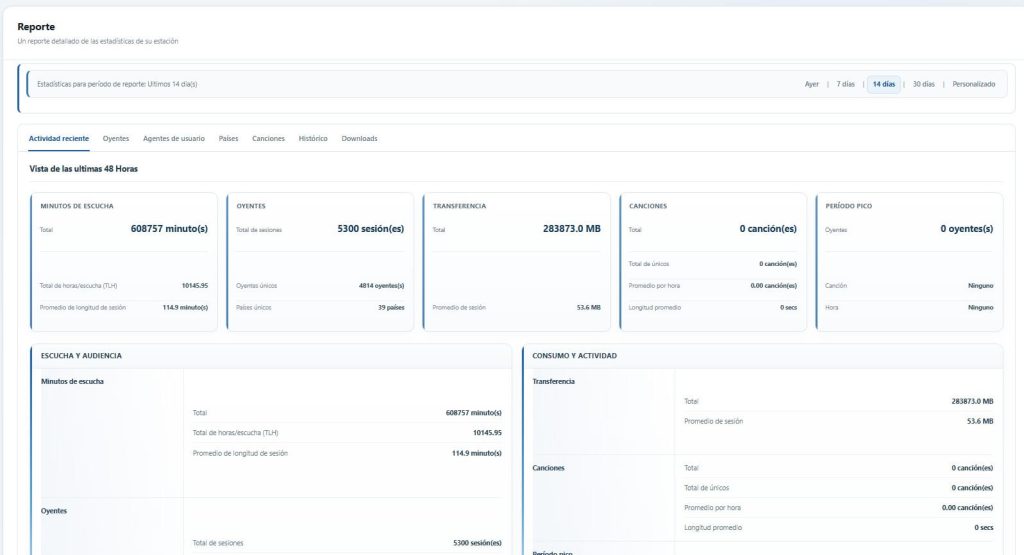Viewport: 1024px width, 555px height.
Task: Click the Canciones summary card
Action: [x=713, y=262]
